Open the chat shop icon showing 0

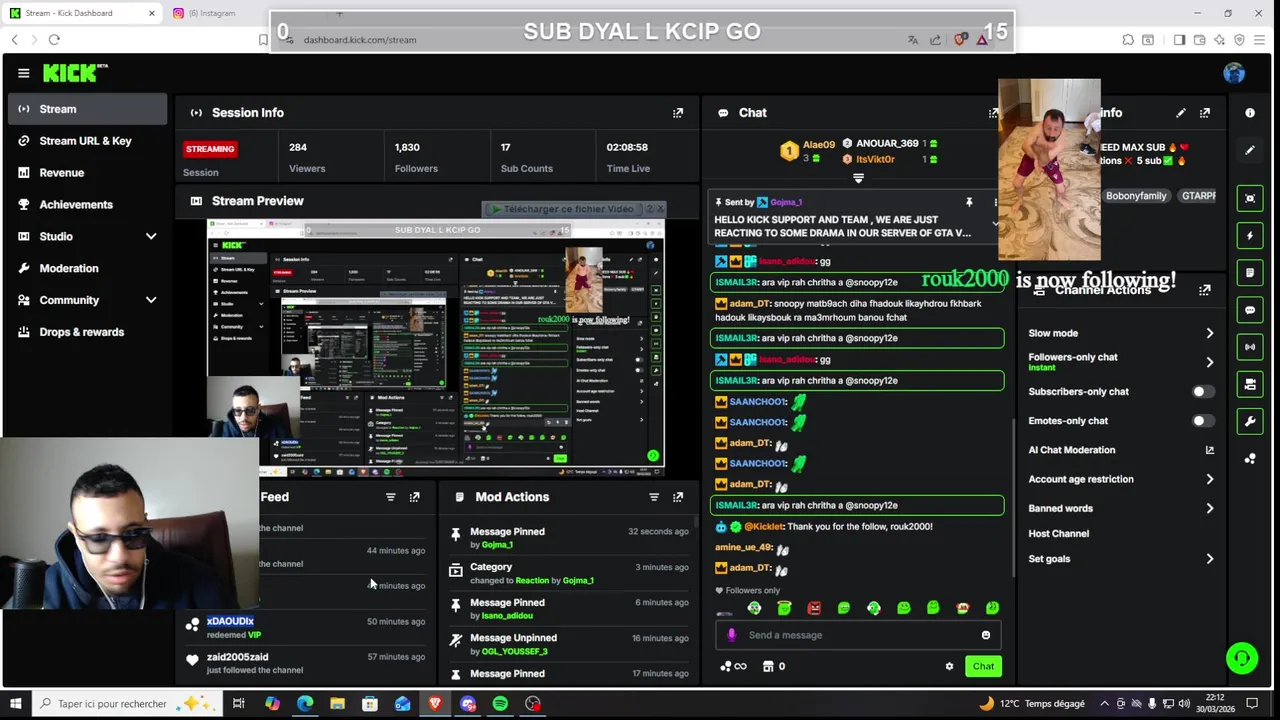coord(773,666)
